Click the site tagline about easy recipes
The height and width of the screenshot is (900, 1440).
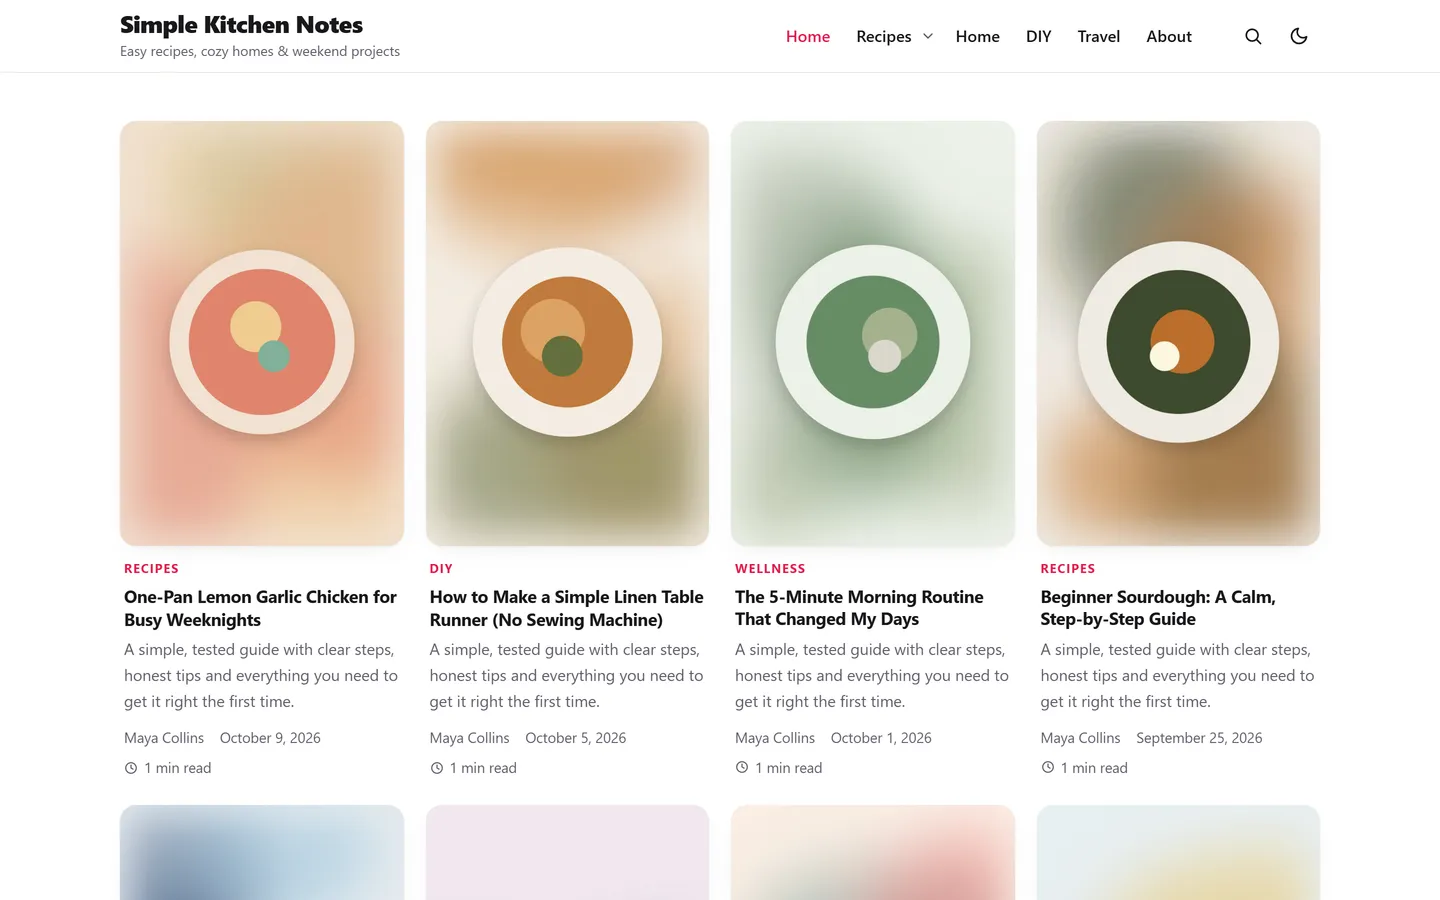pos(260,51)
